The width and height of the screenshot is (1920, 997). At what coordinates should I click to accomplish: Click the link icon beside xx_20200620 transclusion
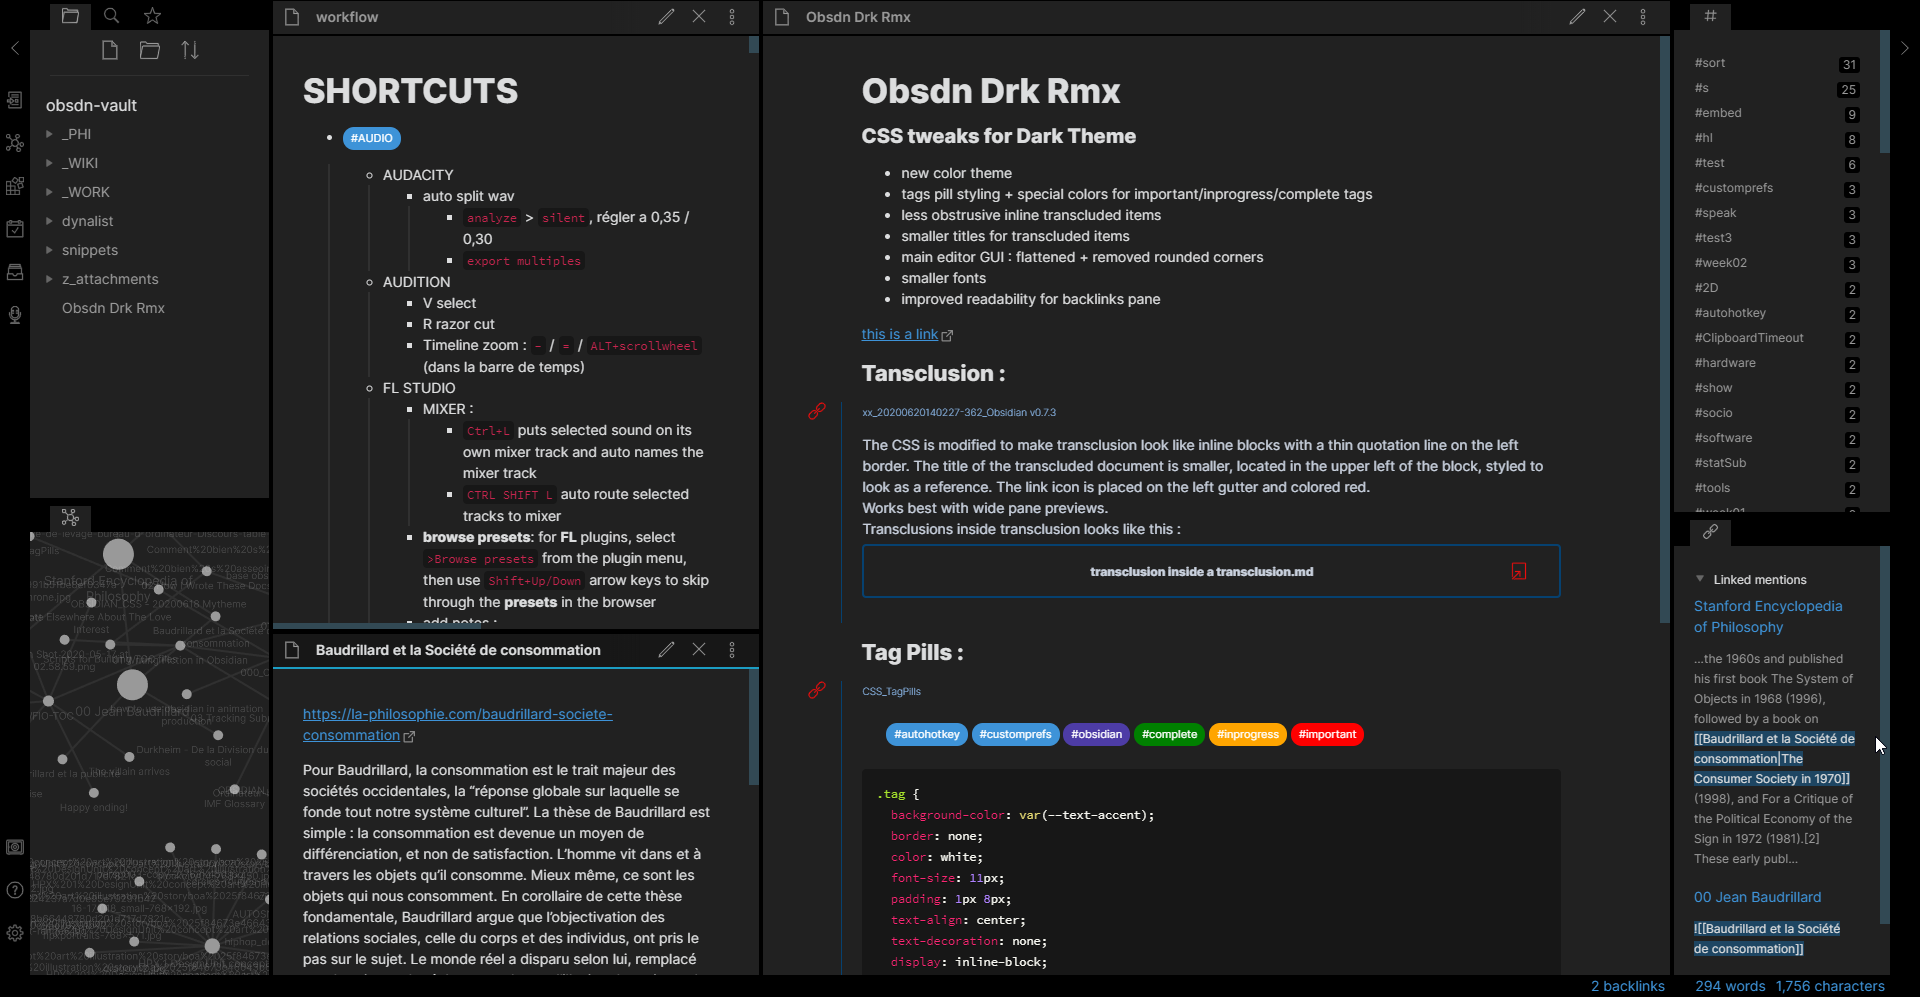coord(817,411)
